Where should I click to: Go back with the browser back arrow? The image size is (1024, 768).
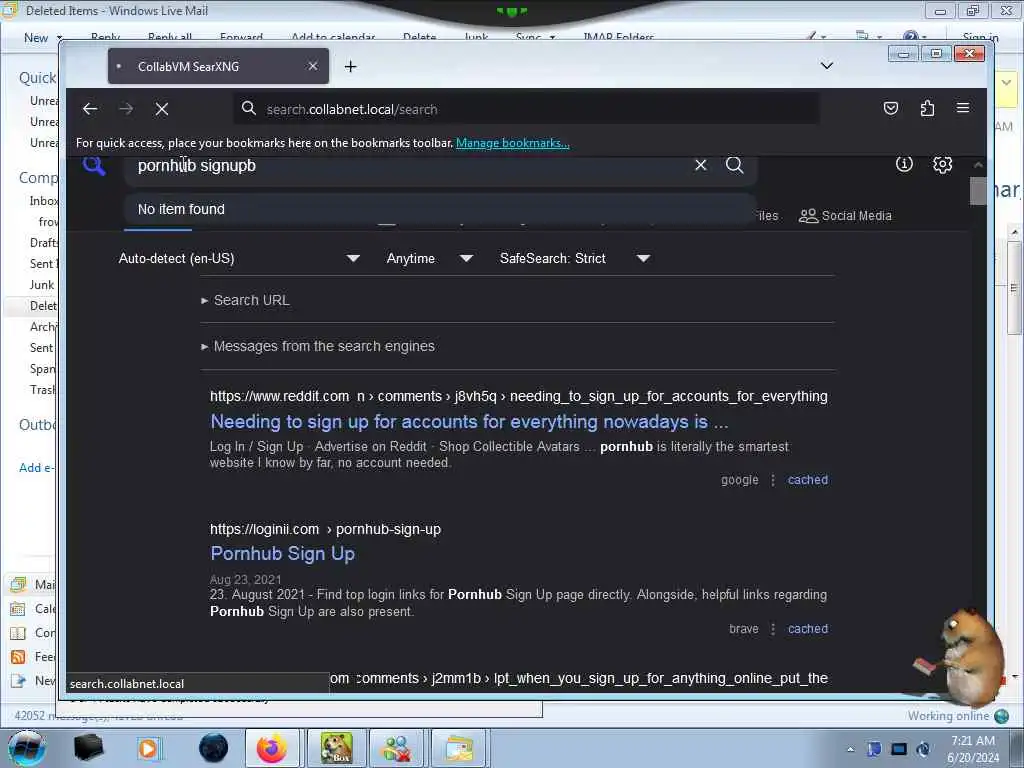click(x=90, y=109)
